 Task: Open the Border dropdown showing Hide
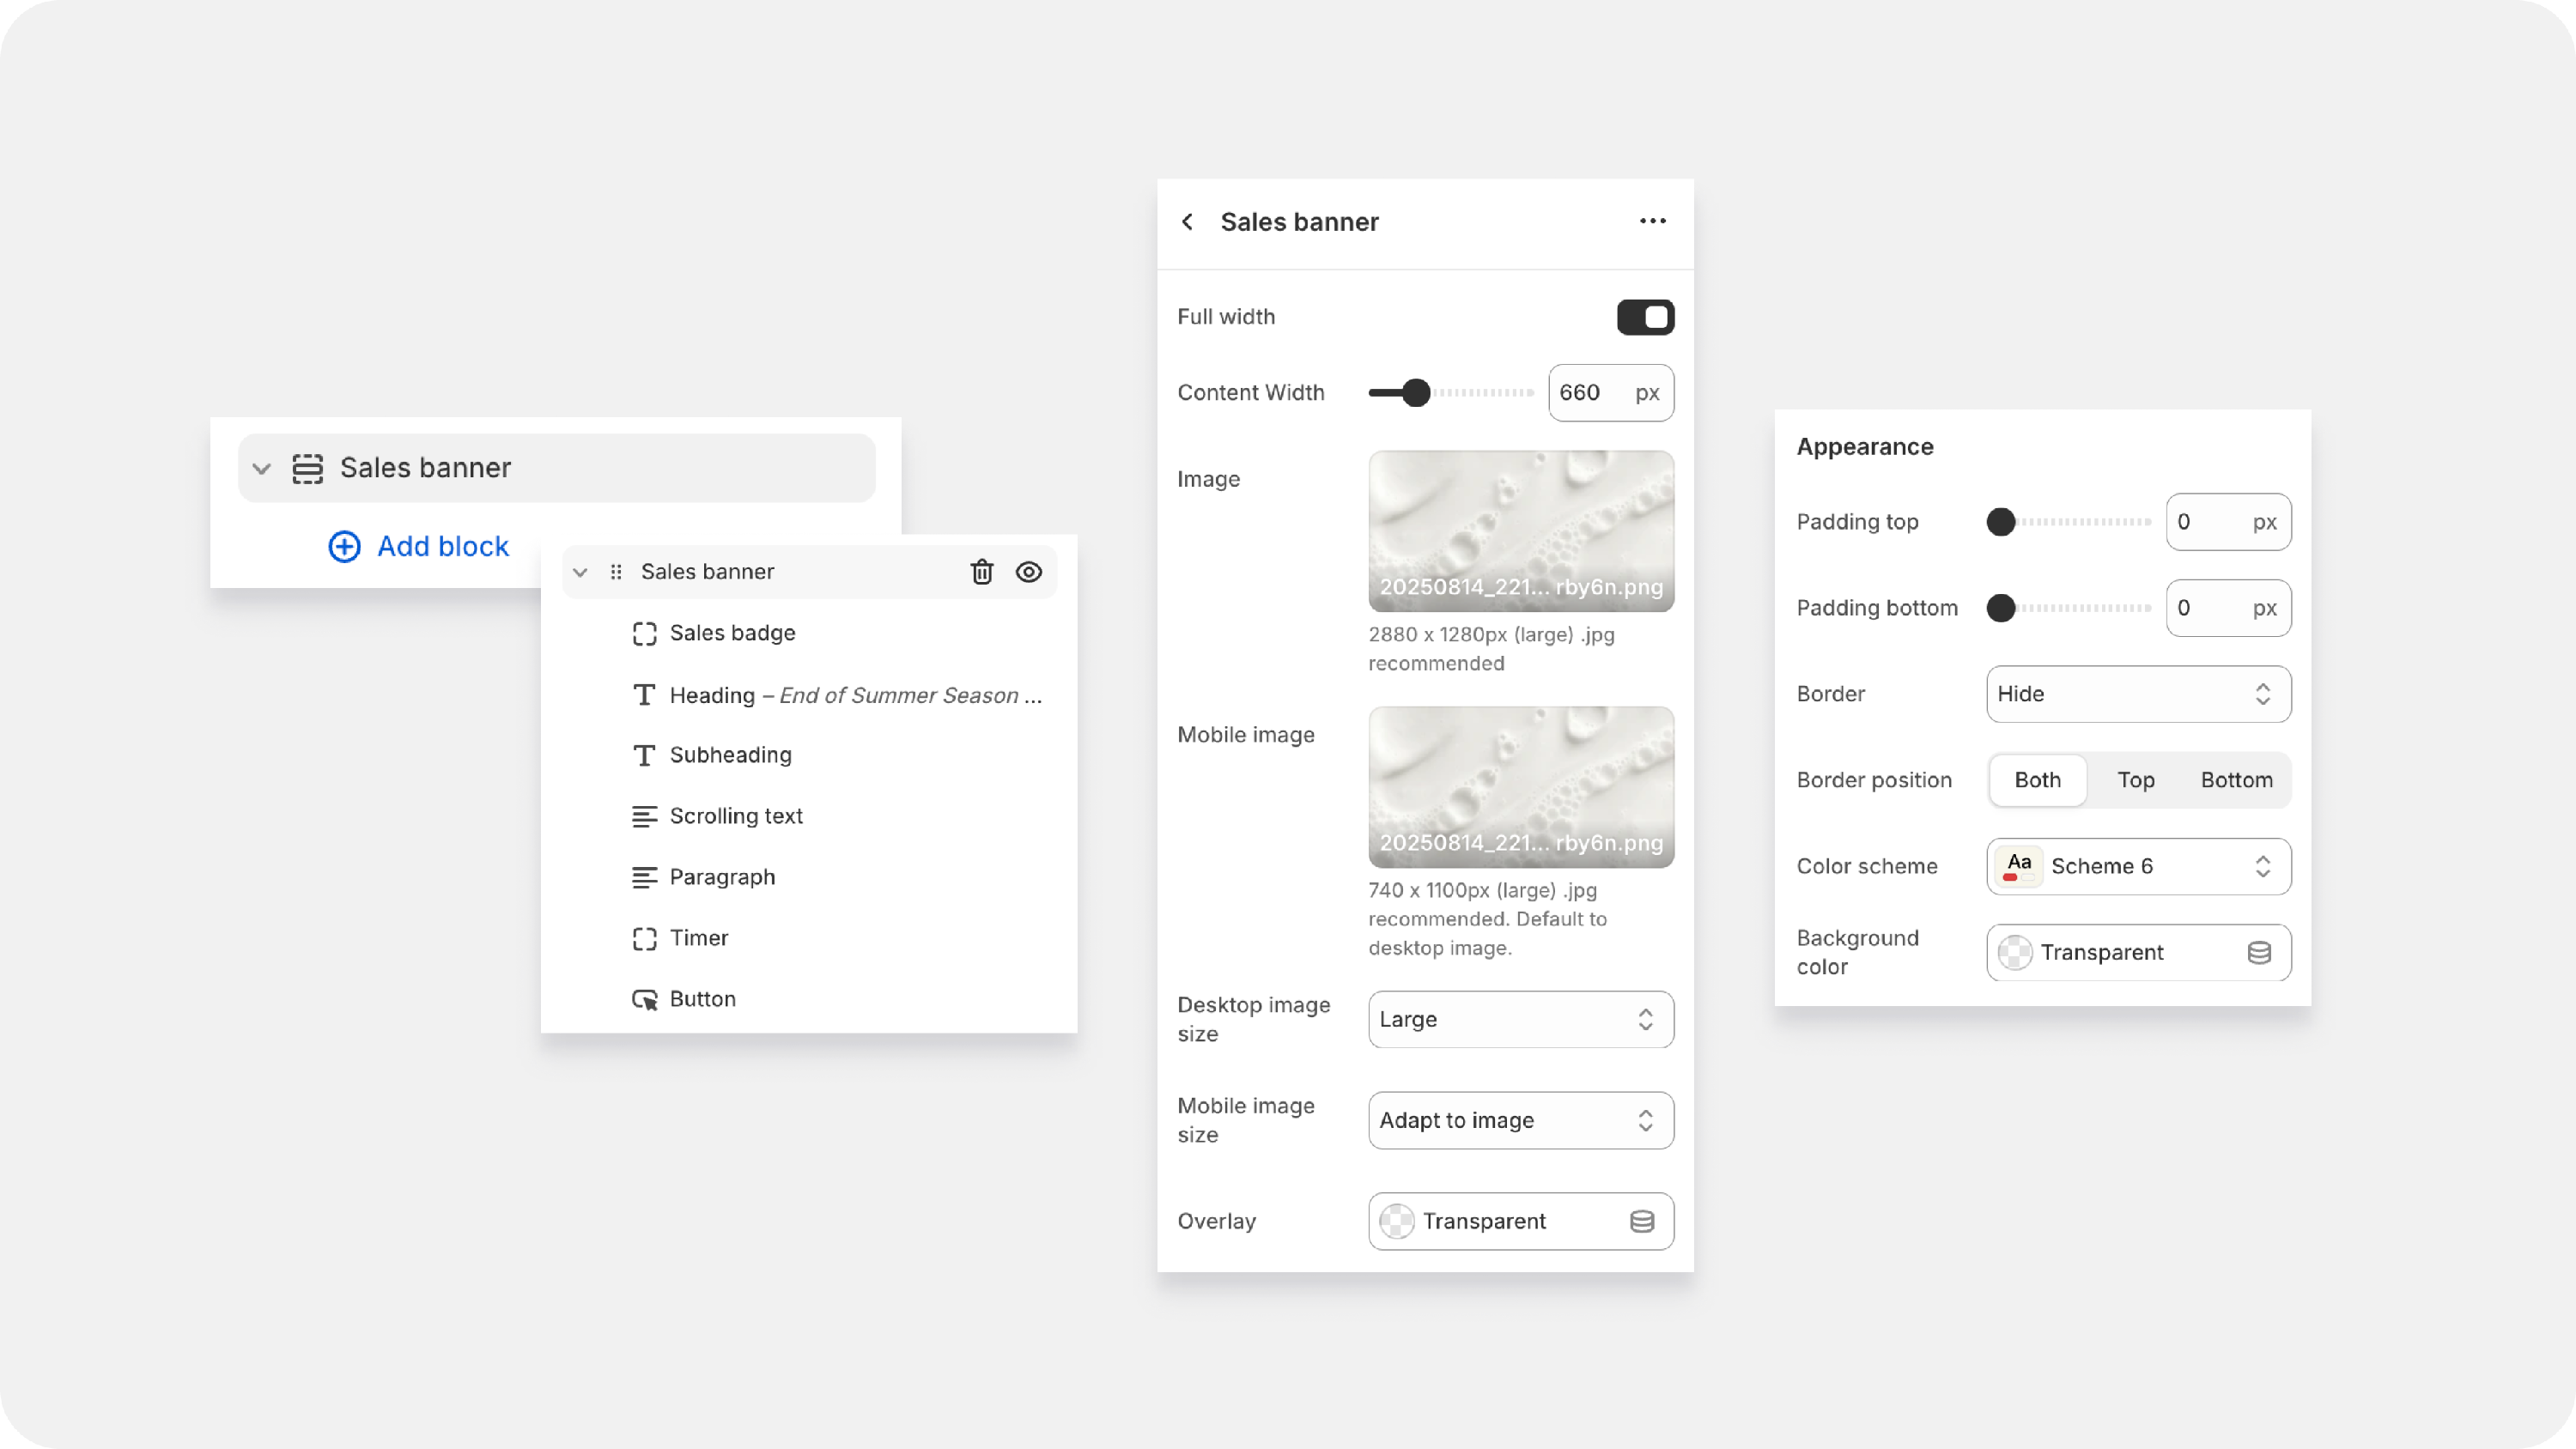2138,694
